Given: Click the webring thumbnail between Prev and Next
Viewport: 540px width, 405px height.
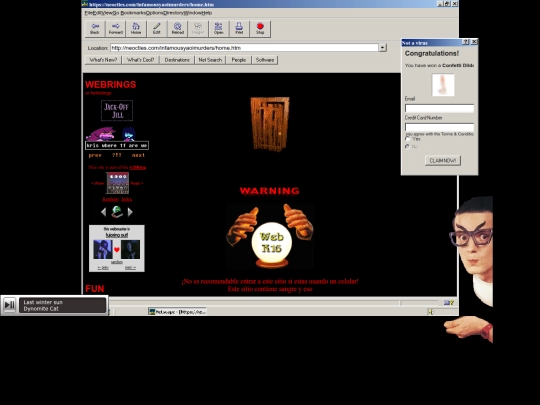Looking at the screenshot, I should [117, 183].
